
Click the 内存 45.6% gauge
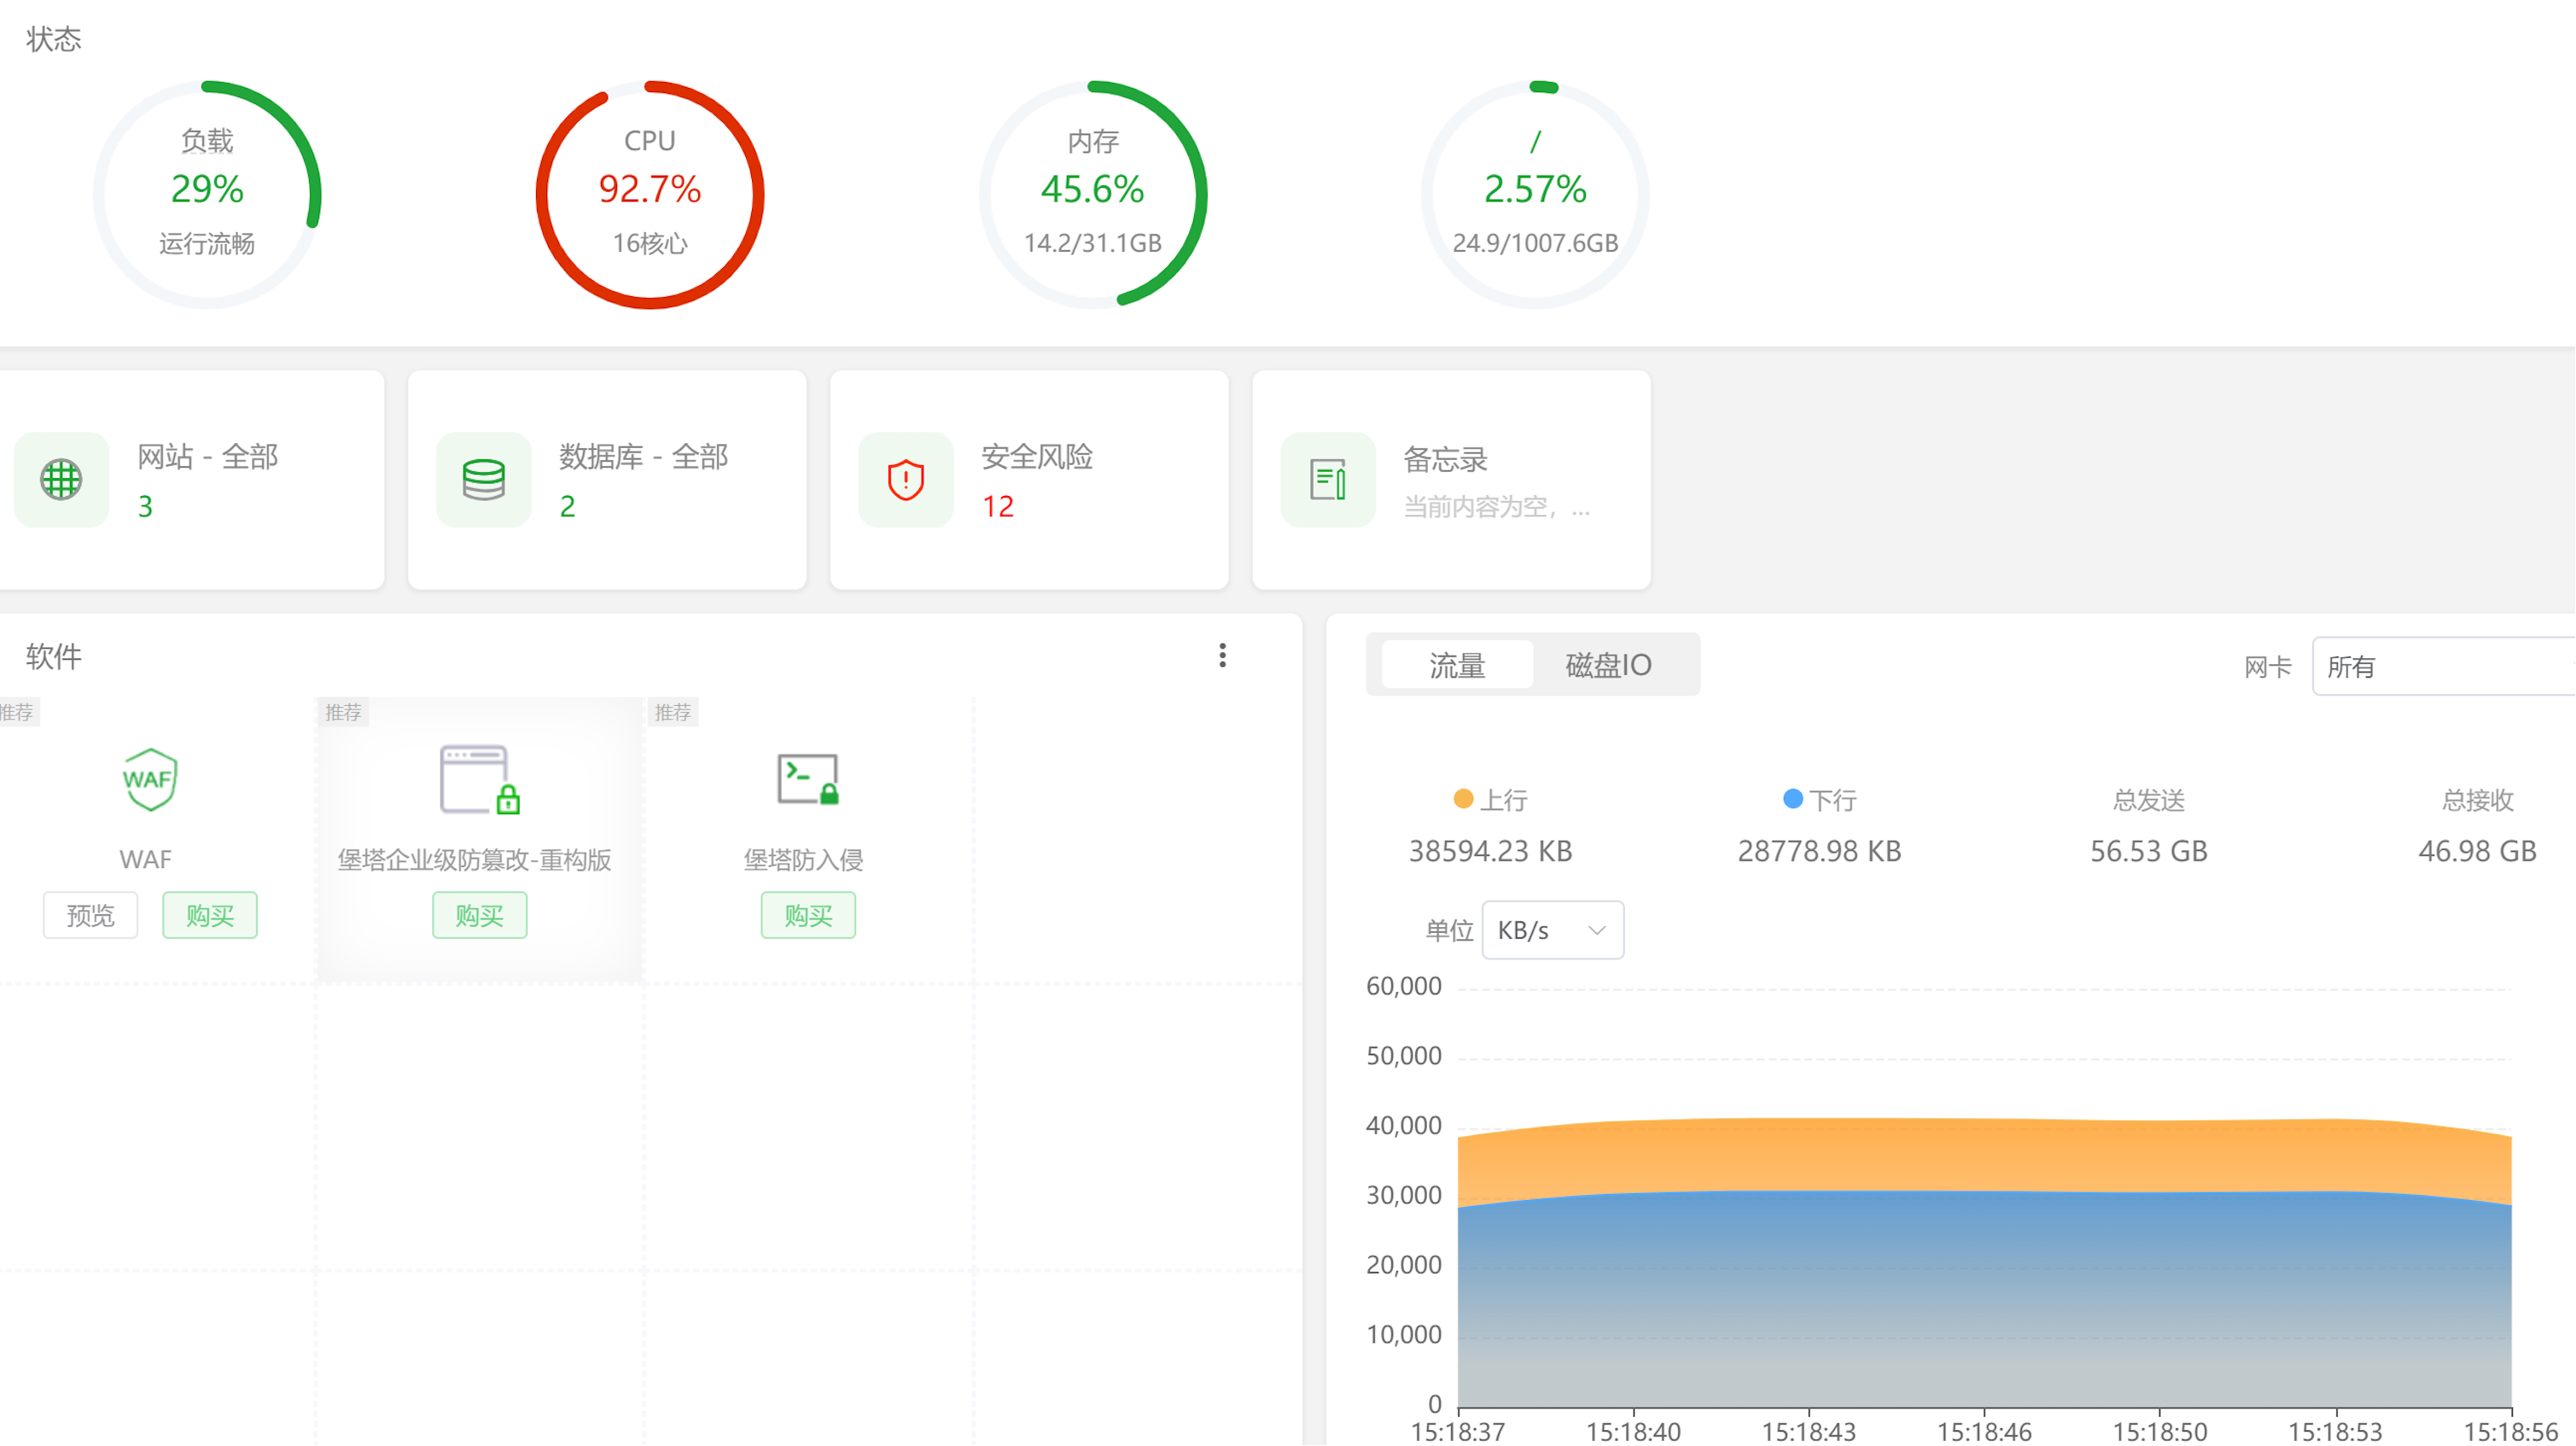[1093, 194]
